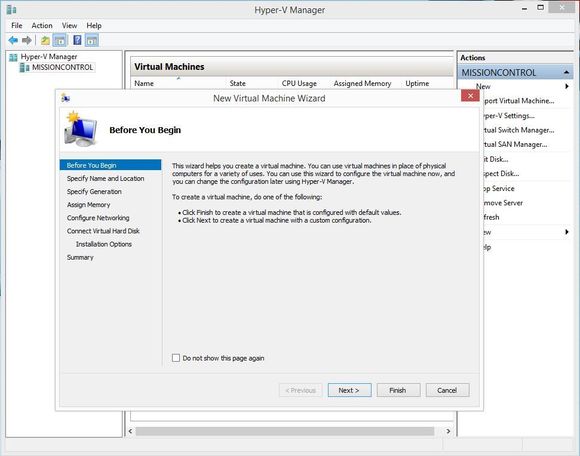The height and width of the screenshot is (456, 580).
Task: Toggle the Show/Hide Action Pane toolbar icon
Action: [92, 40]
